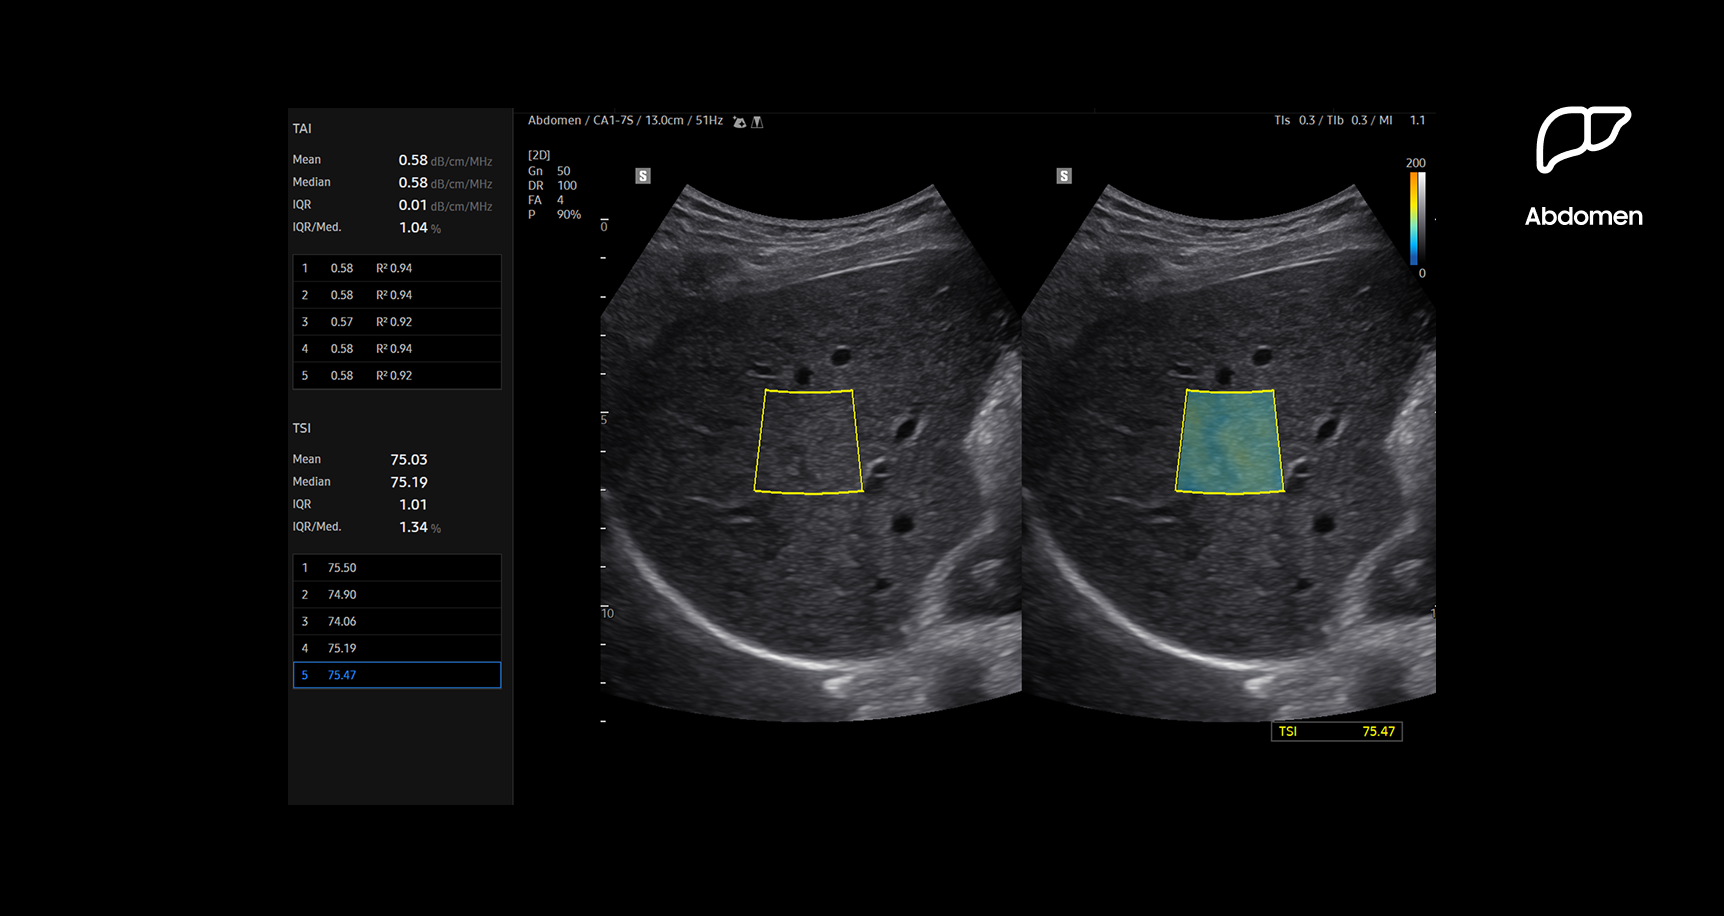Click the first status icon after 51Hz

739,122
